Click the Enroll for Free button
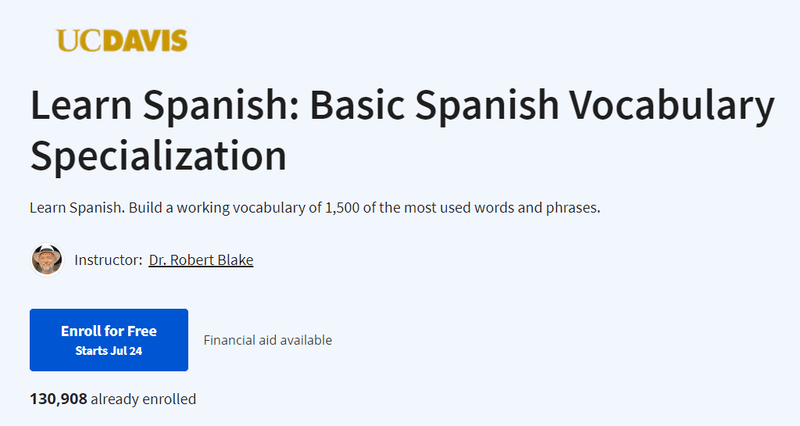Image resolution: width=800 pixels, height=426 pixels. 109,340
